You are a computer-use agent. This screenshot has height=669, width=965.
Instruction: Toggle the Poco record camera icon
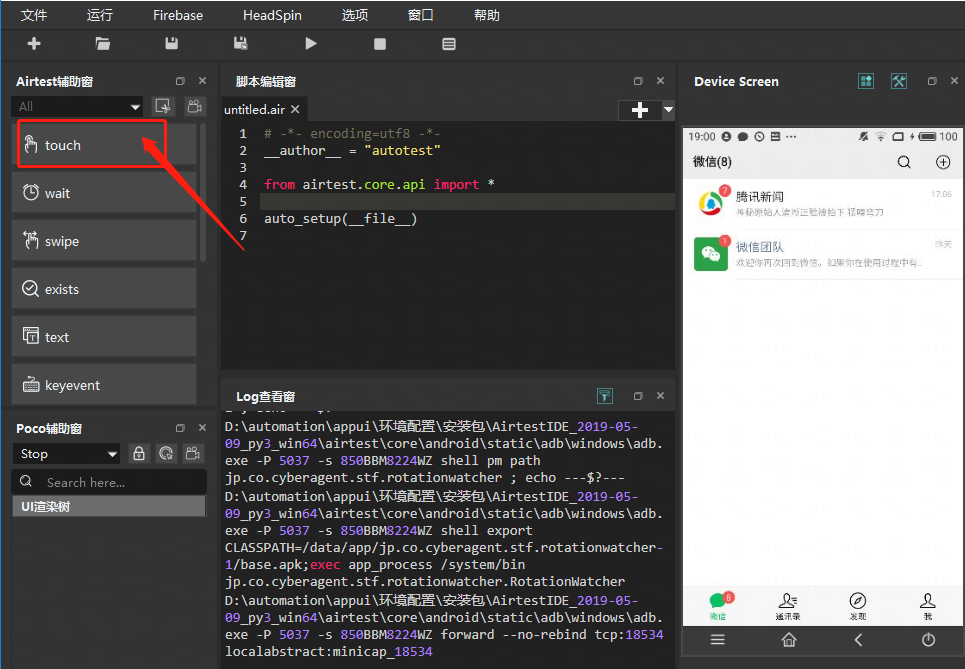coord(195,454)
